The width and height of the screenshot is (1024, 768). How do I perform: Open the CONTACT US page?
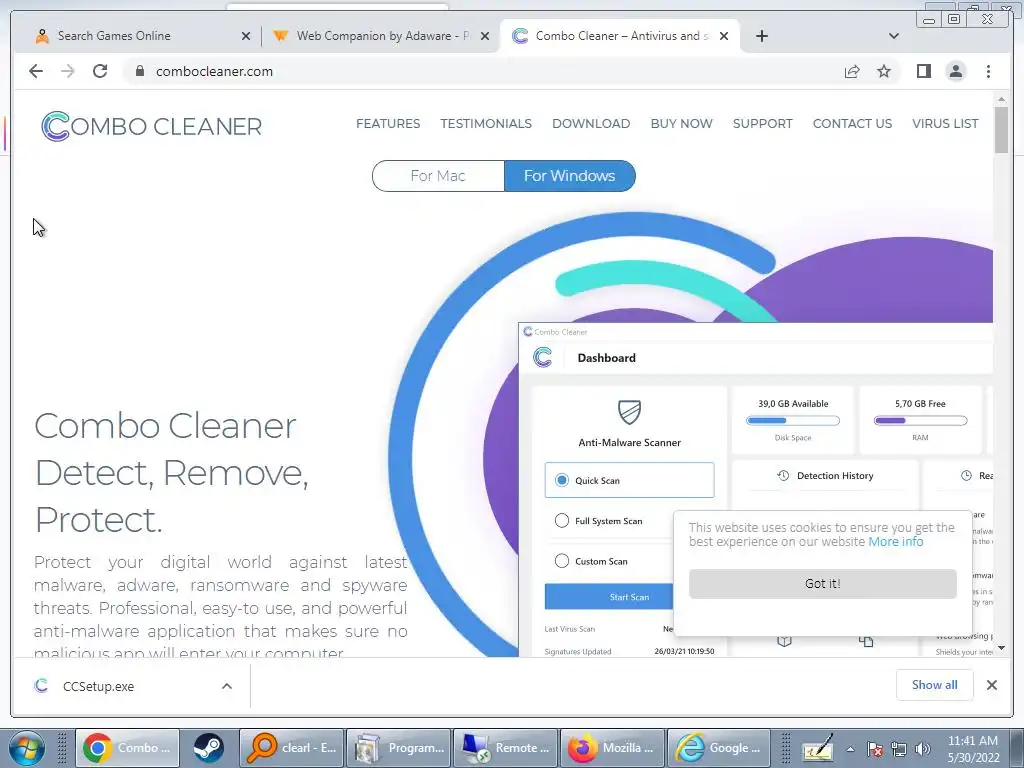tap(852, 123)
